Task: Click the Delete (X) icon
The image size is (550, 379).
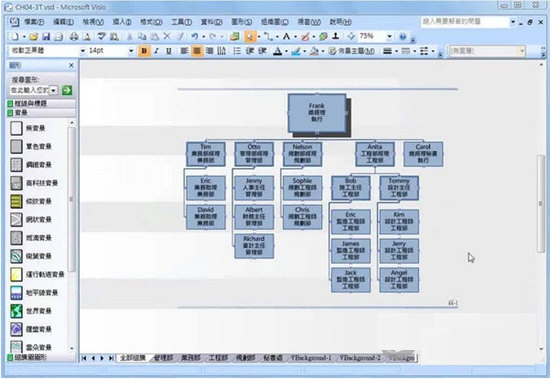Action: coord(167,36)
